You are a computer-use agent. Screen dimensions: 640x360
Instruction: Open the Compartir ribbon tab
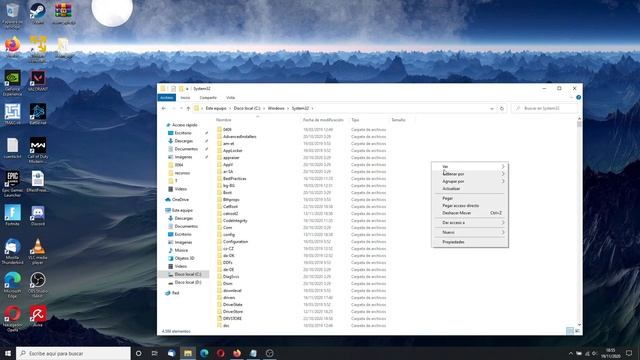pyautogui.click(x=208, y=98)
